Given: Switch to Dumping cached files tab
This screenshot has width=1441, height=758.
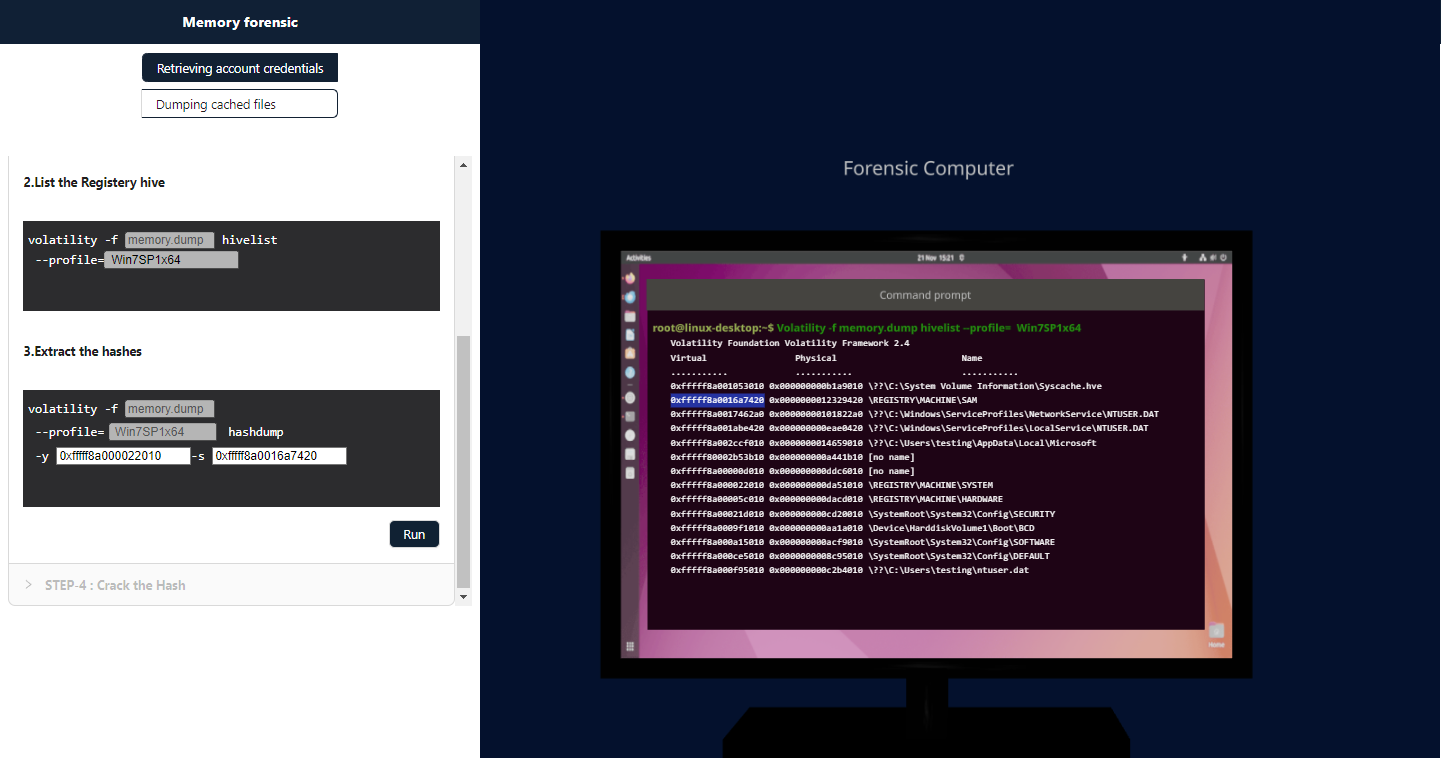Looking at the screenshot, I should pos(240,104).
